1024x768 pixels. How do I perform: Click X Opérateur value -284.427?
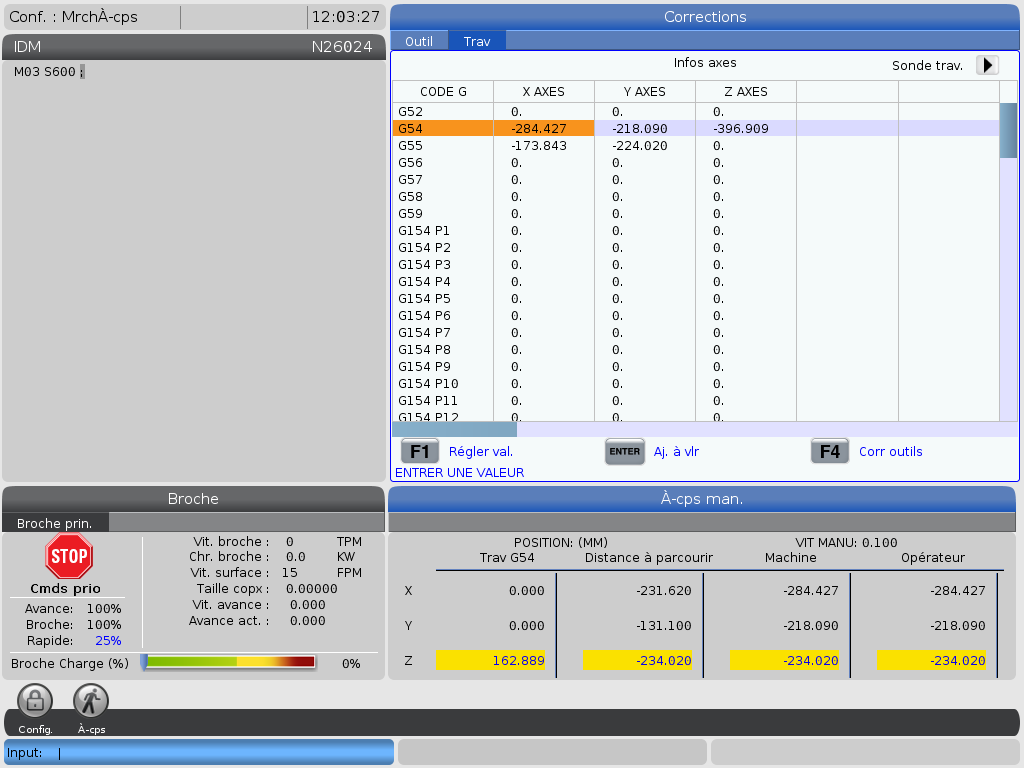(958, 590)
